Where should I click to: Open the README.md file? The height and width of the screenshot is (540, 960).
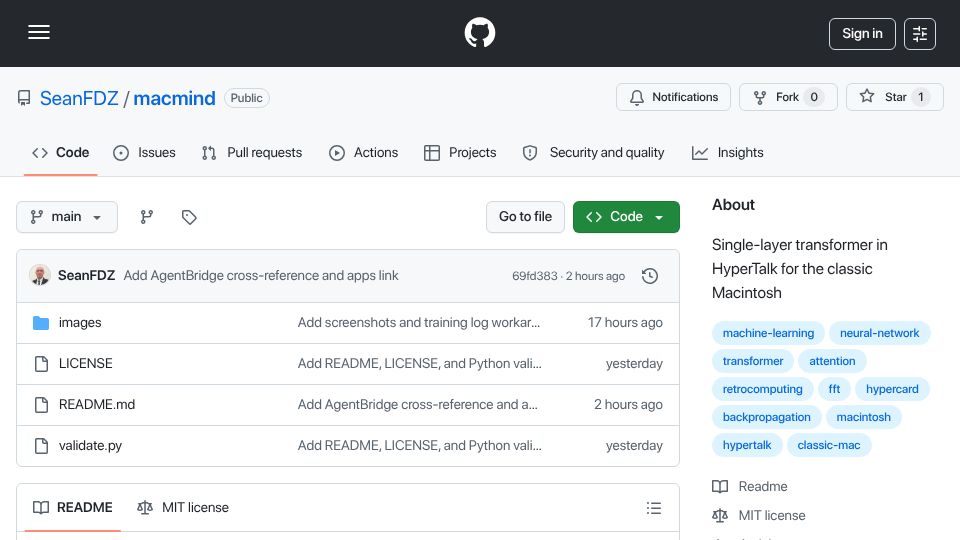coord(97,405)
